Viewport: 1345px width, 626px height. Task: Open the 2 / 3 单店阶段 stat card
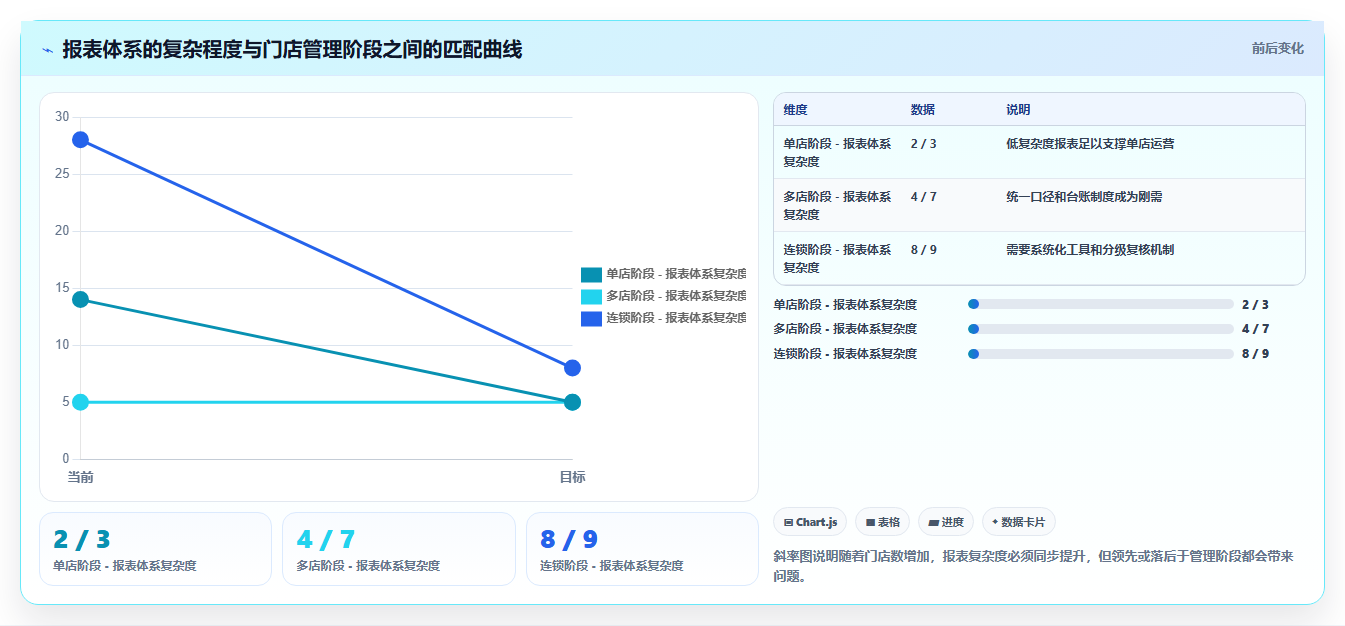tap(155, 549)
